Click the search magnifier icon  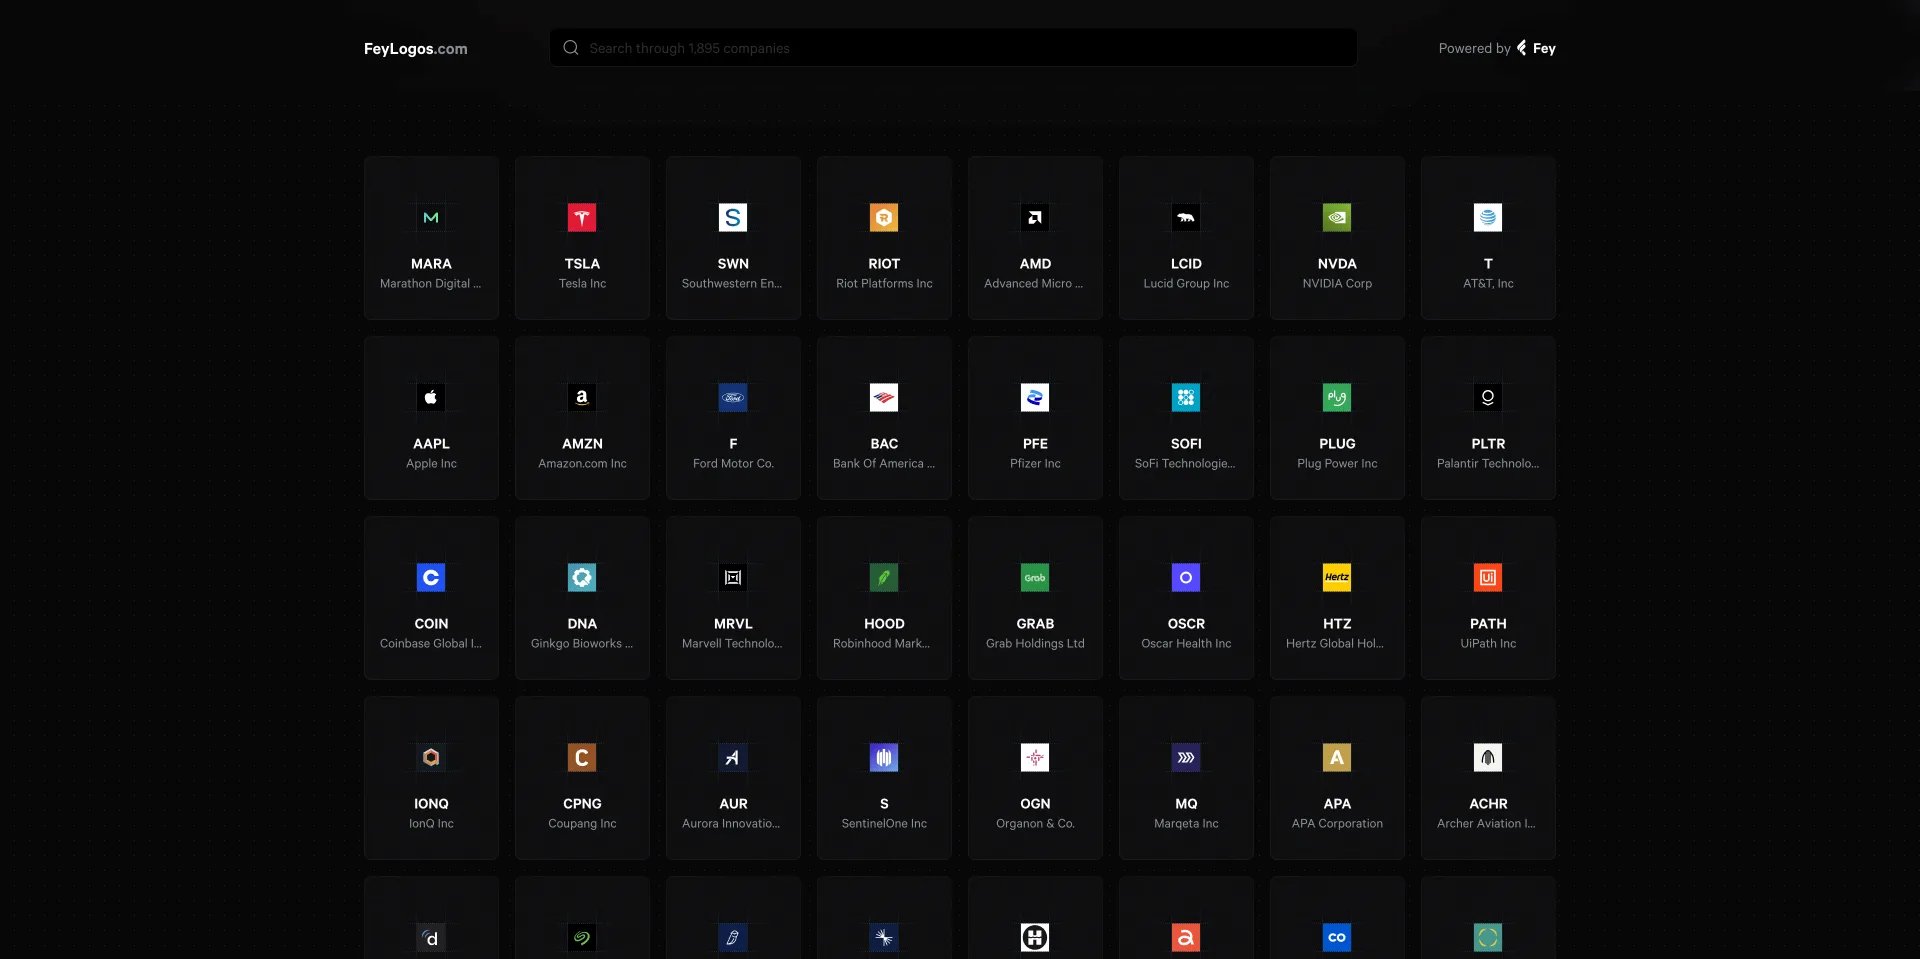point(571,48)
